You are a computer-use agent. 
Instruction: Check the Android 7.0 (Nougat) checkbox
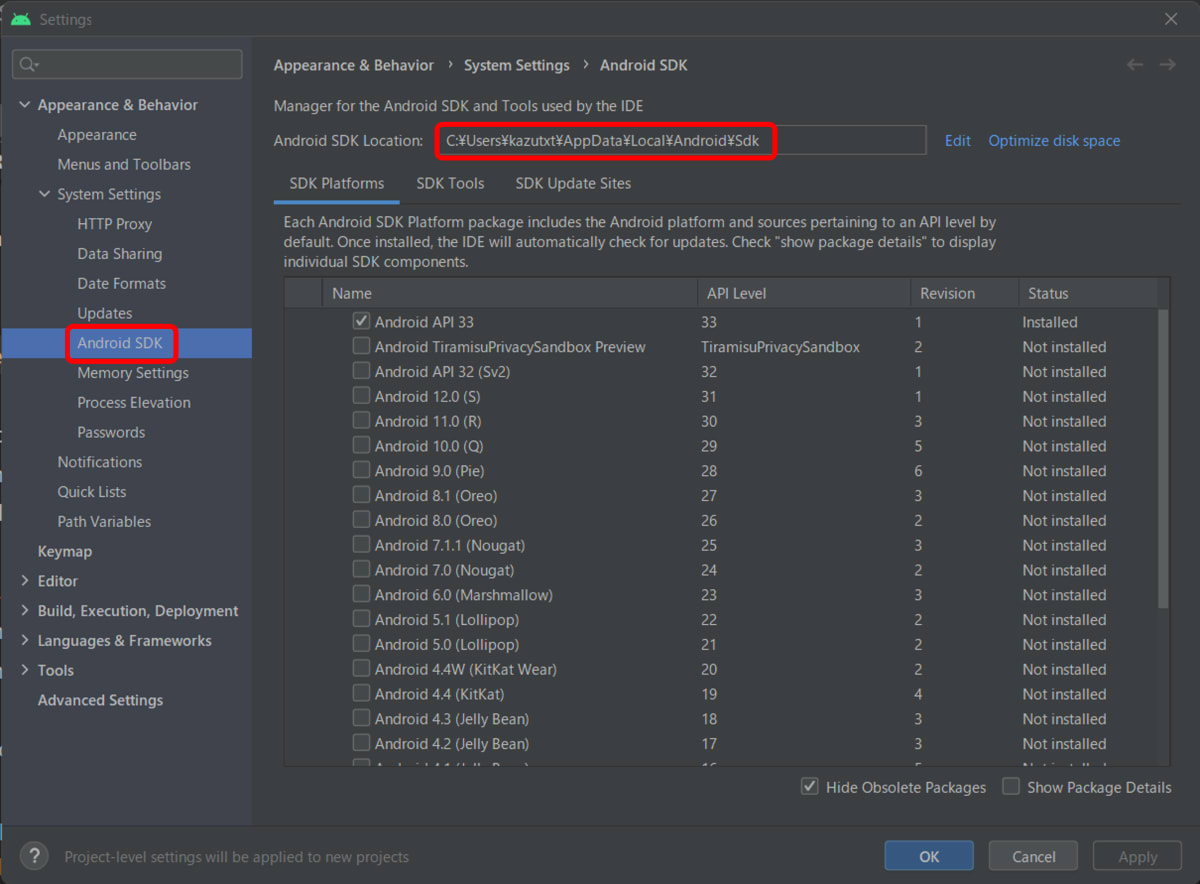point(361,570)
